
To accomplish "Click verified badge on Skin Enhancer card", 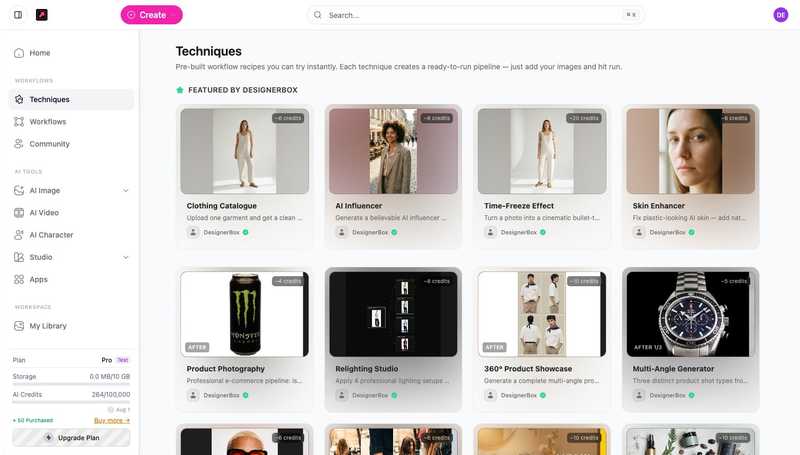I will point(691,232).
